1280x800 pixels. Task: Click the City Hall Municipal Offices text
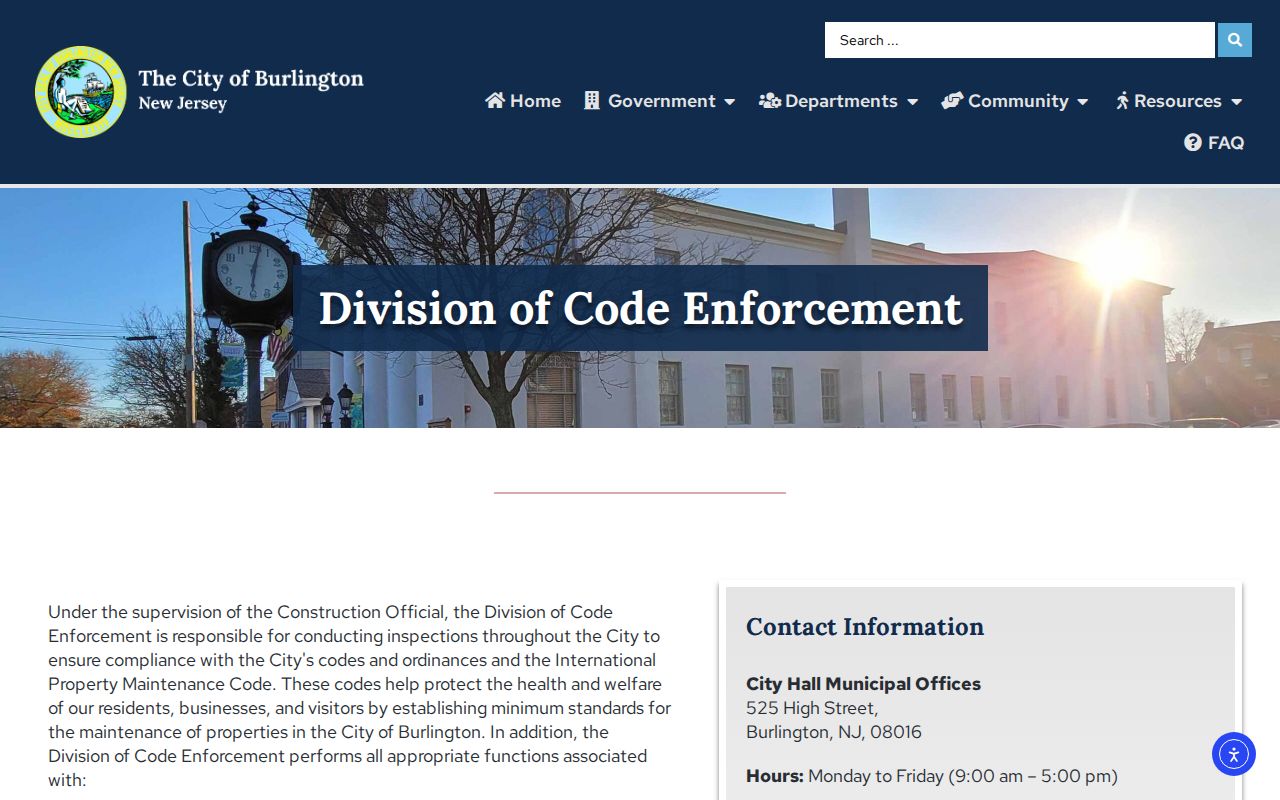pyautogui.click(x=863, y=684)
